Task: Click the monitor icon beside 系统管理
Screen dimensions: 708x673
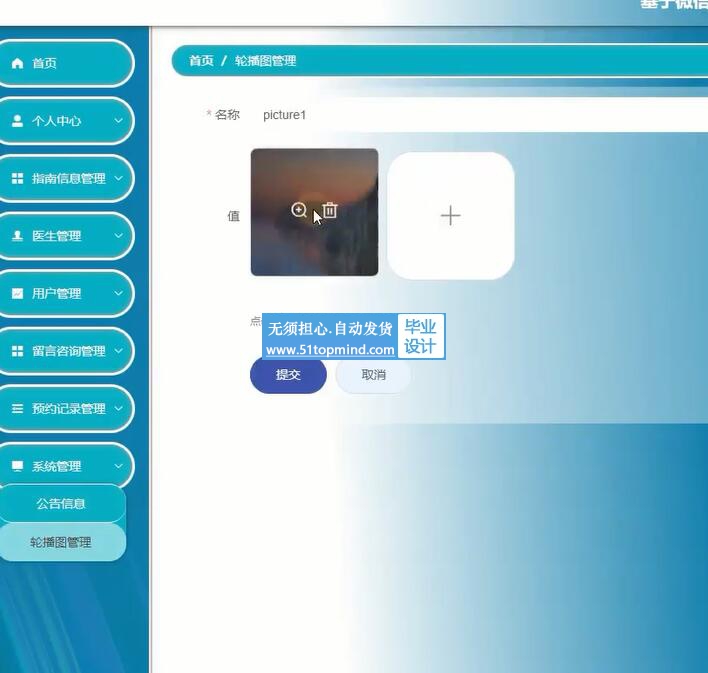Action: point(17,466)
